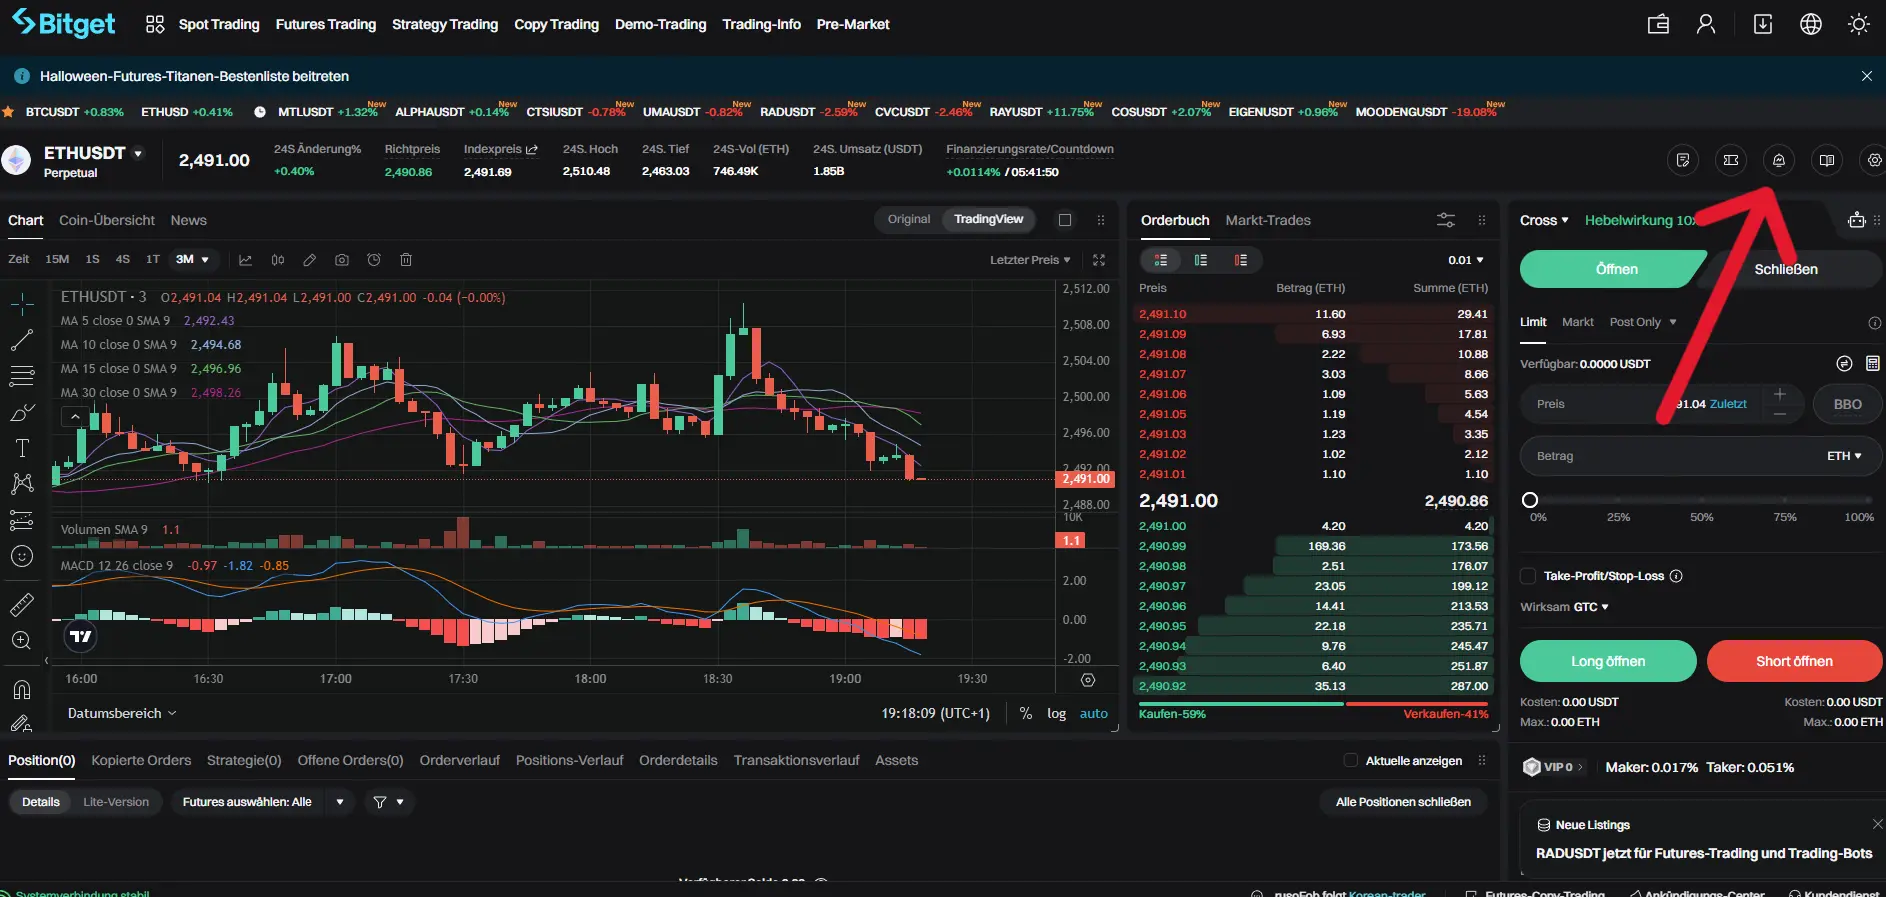1886x897 pixels.
Task: Select the emoji icon drawing tool
Action: click(x=22, y=556)
